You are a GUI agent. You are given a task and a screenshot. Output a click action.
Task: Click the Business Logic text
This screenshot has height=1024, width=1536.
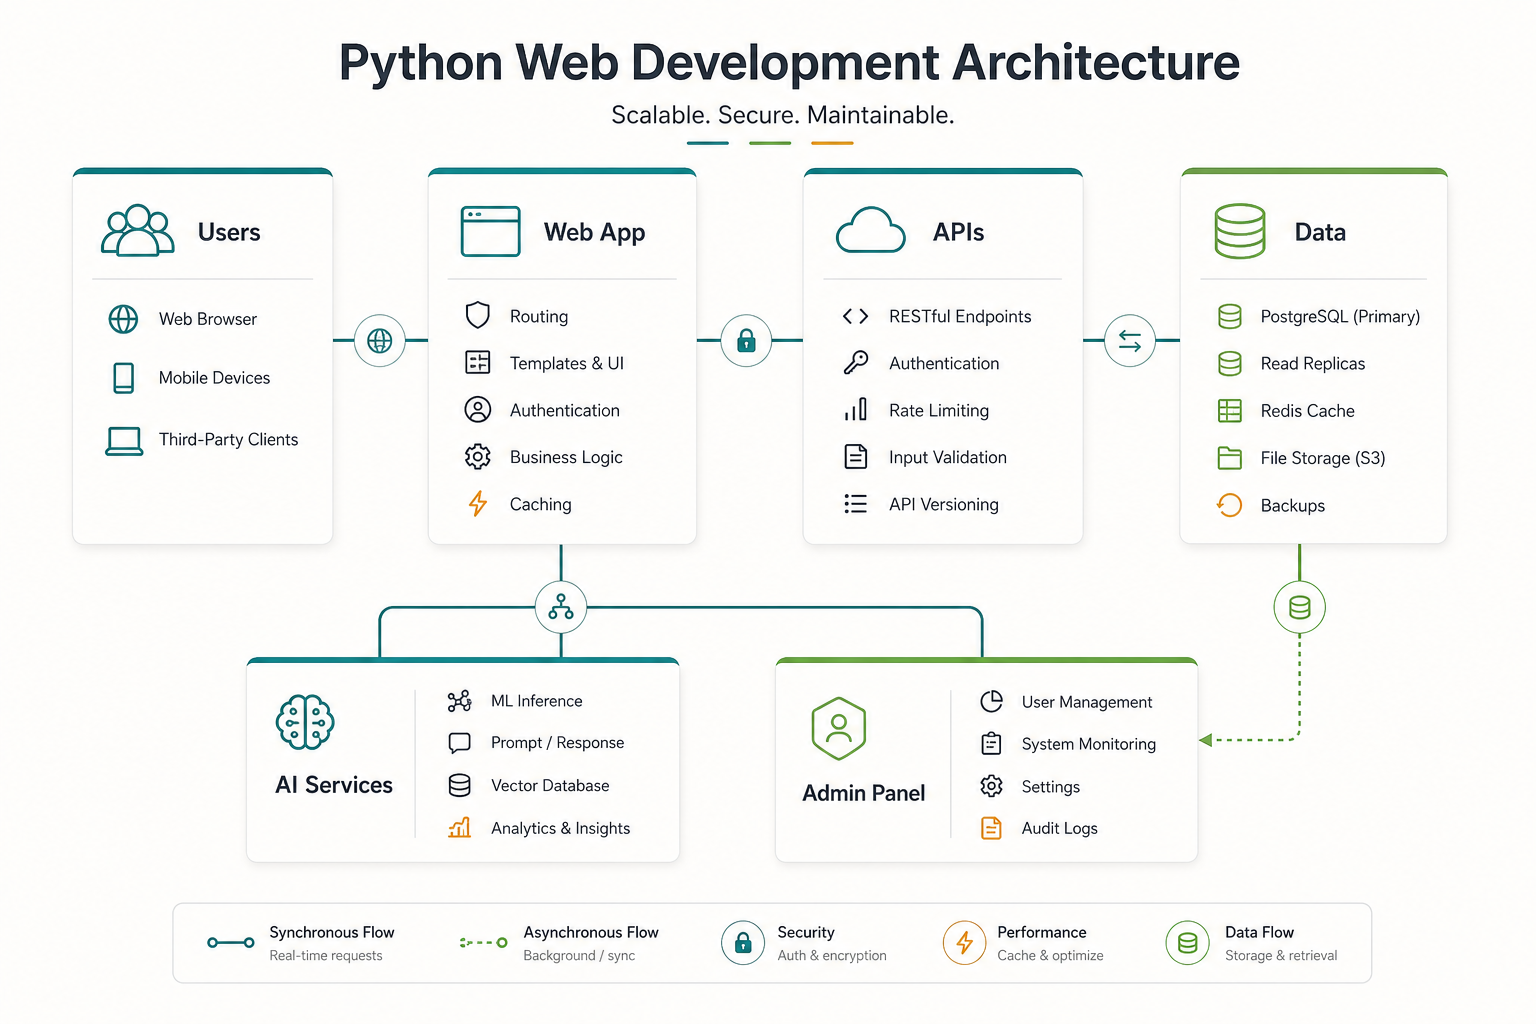[x=566, y=457]
